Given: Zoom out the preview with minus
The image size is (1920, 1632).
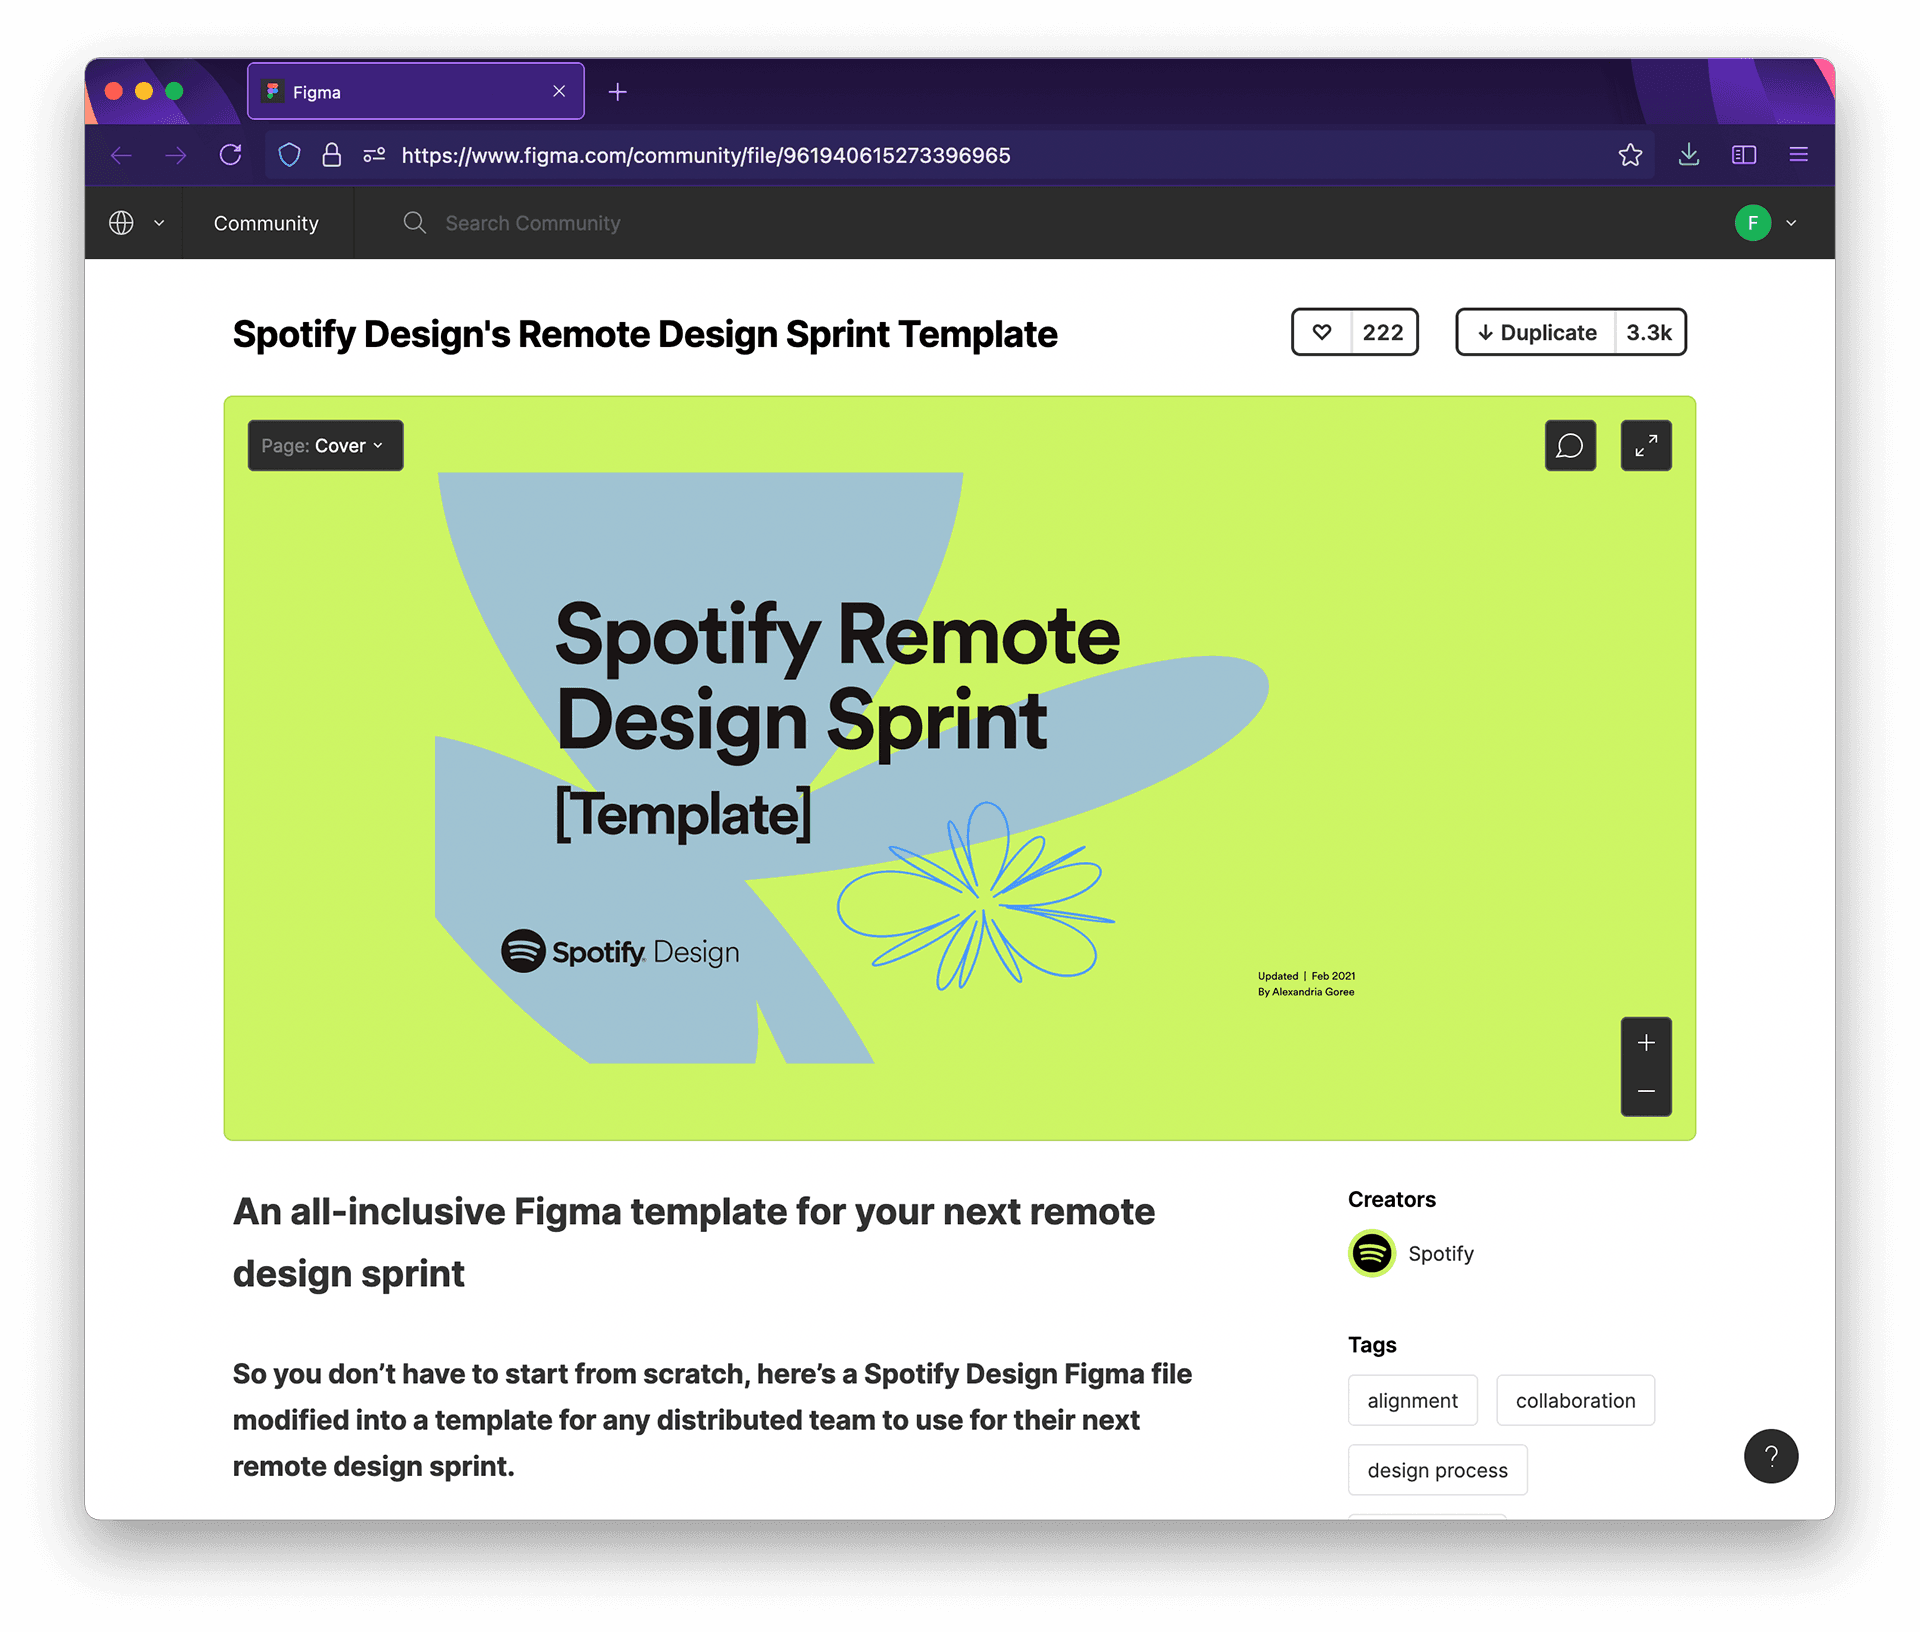Looking at the screenshot, I should [1646, 1091].
